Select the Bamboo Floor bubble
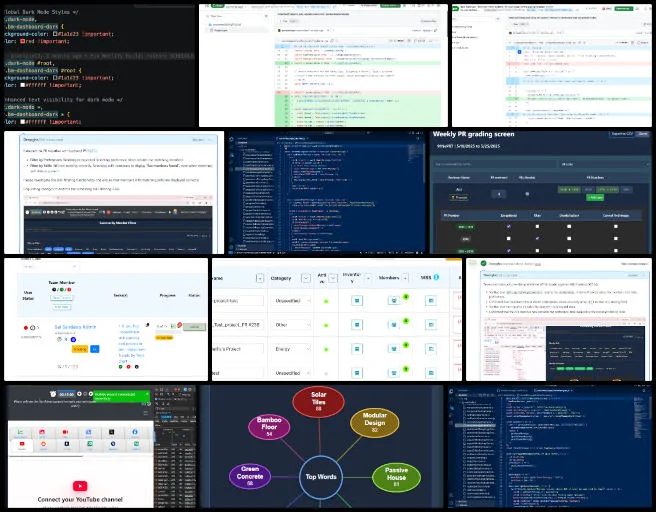656x512 pixels. pos(269,427)
